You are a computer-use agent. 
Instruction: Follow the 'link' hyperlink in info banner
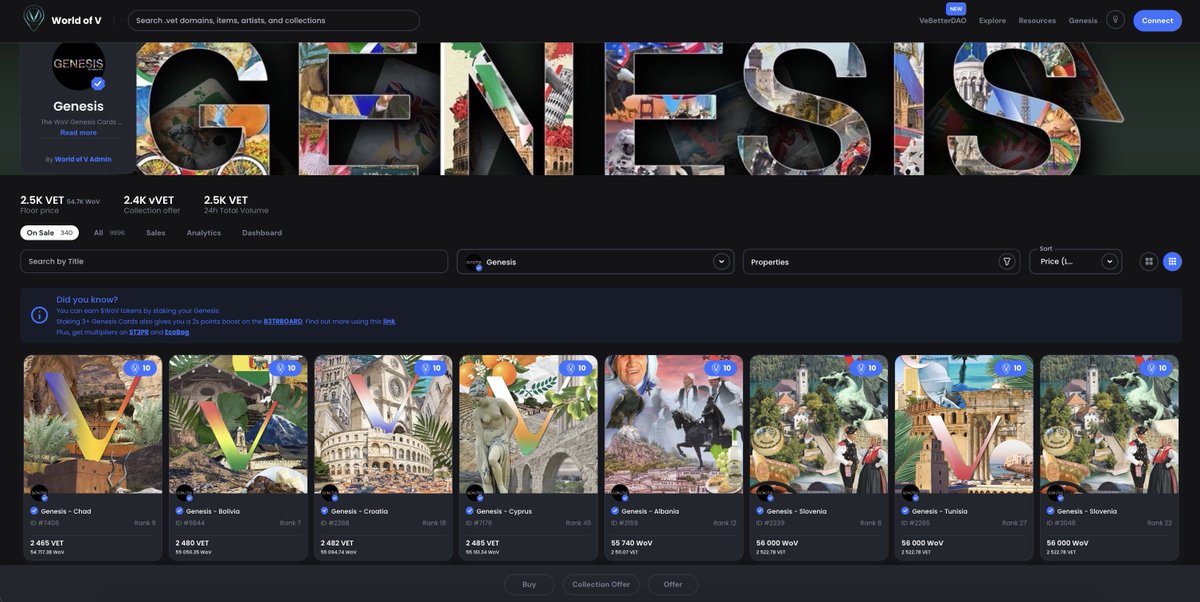(x=389, y=321)
